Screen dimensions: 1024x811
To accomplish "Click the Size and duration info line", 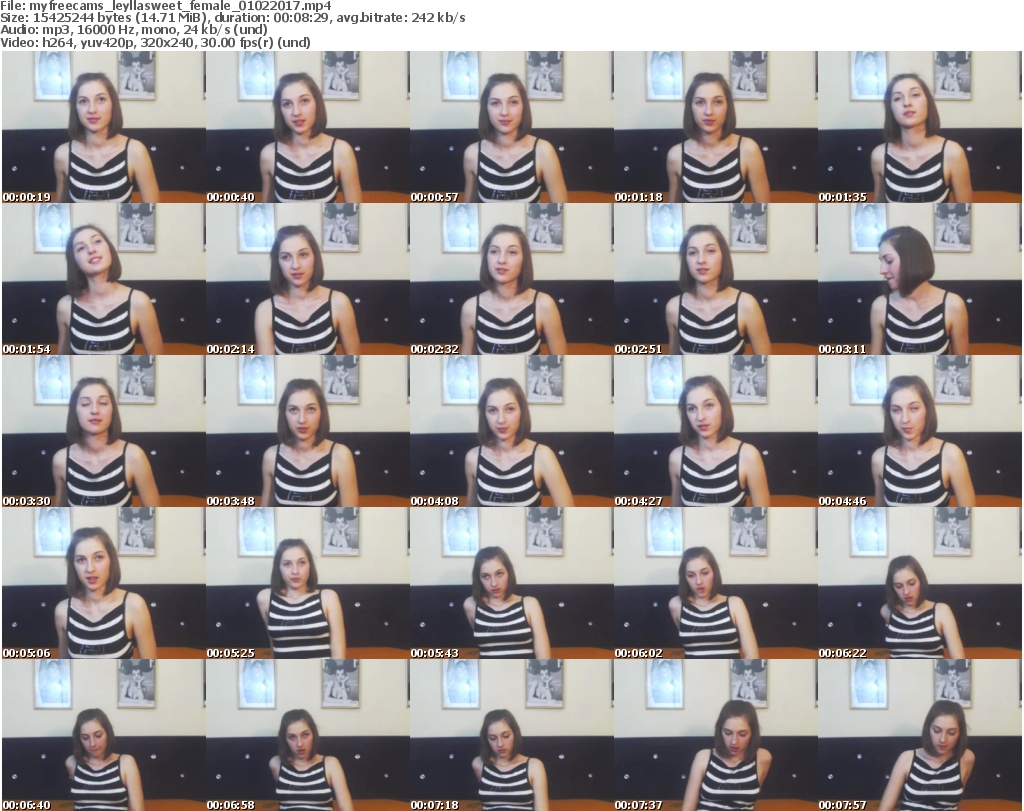I will (x=232, y=18).
